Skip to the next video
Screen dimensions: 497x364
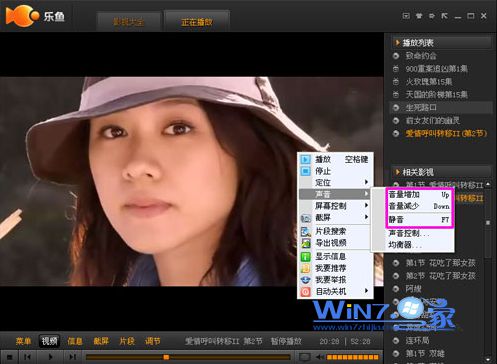click(72, 357)
